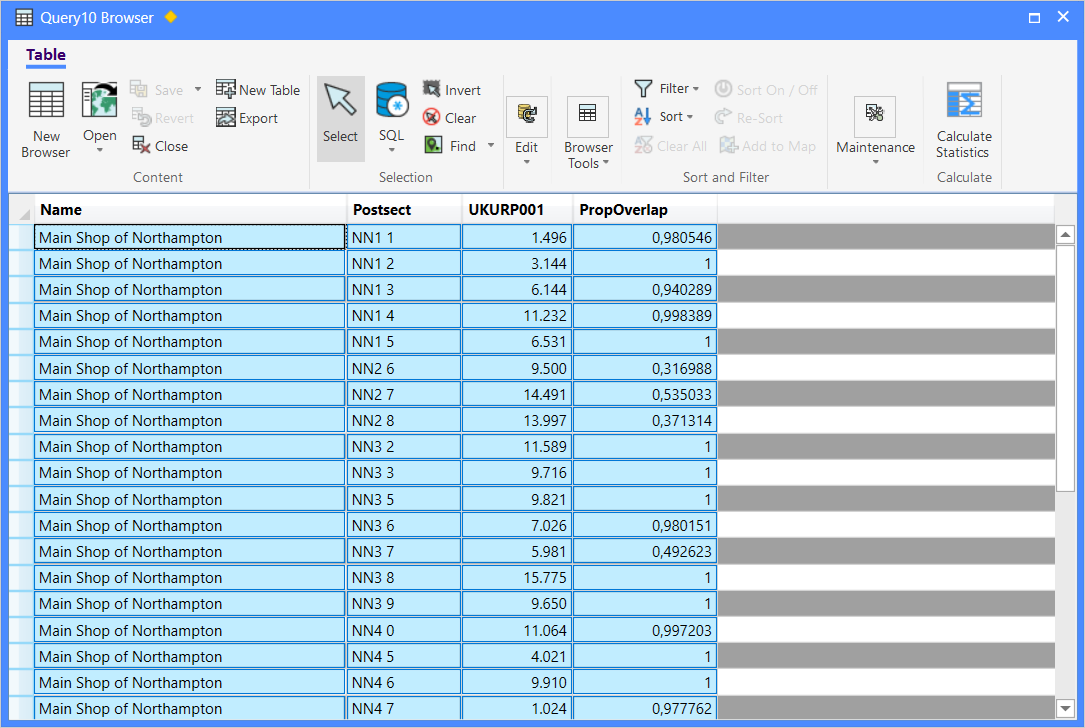Expand the Edit dropdown arrow
The image size is (1085, 728).
click(x=527, y=162)
